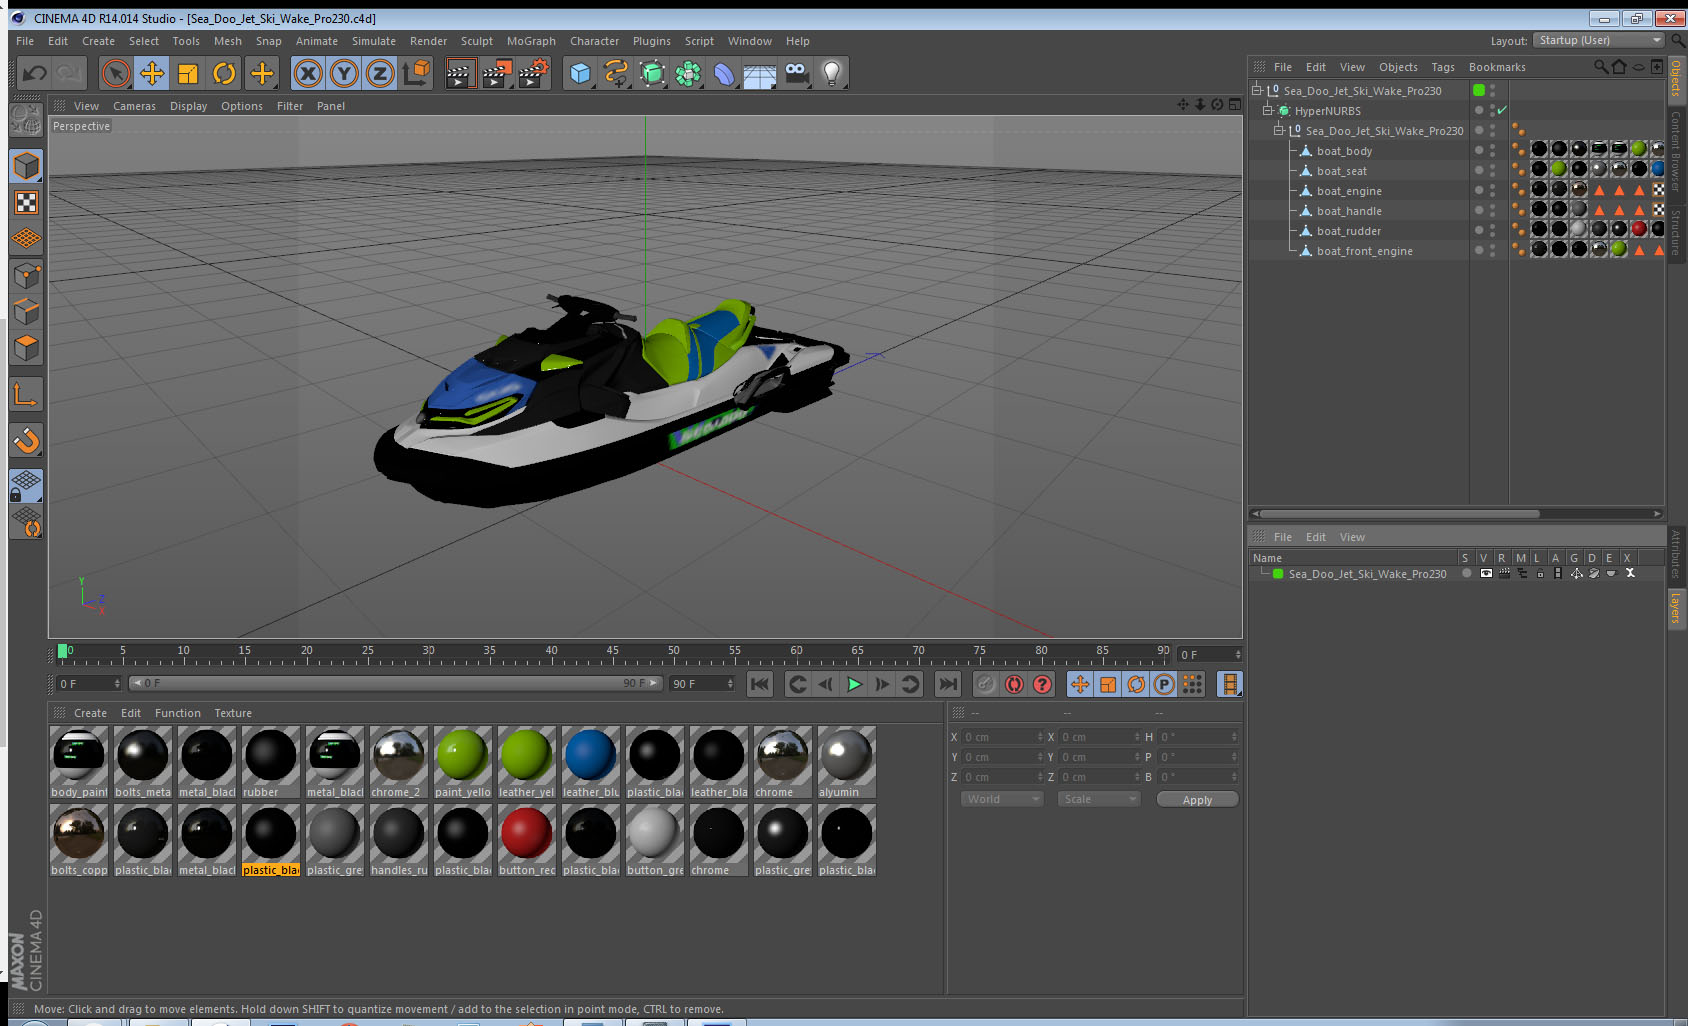Screen dimensions: 1688x1026
Task: Open the viewport Cameras menu
Action: tap(134, 106)
